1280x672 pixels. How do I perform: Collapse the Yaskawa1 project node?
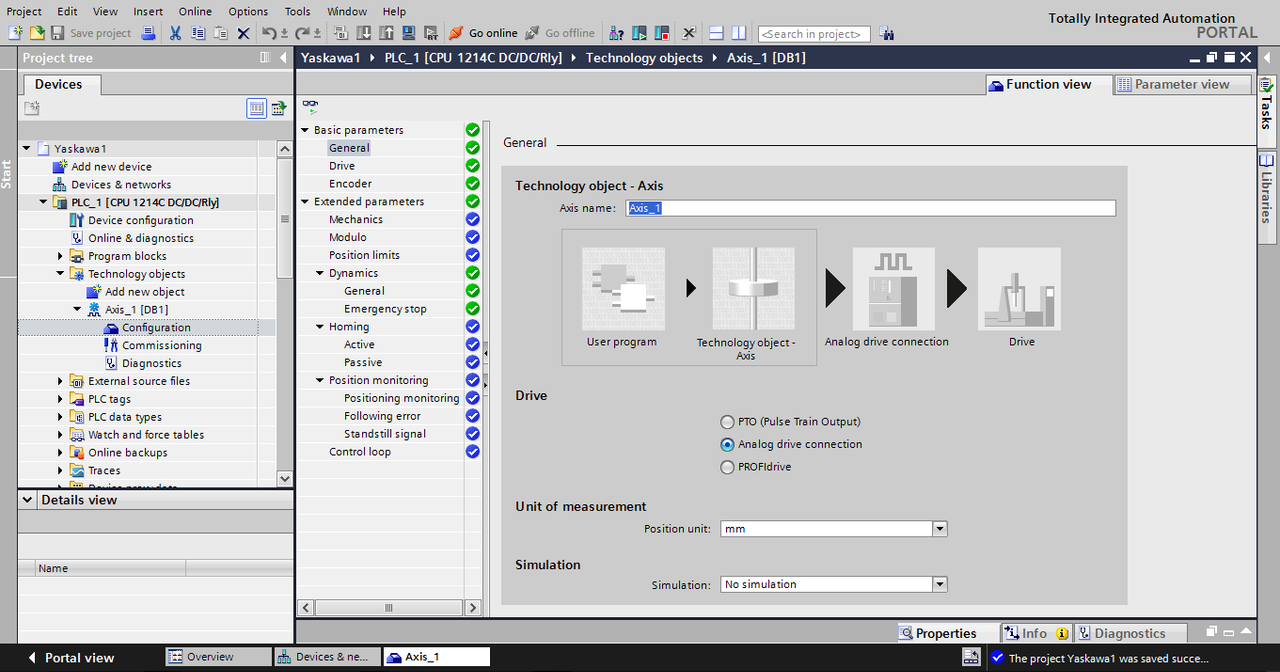click(27, 148)
